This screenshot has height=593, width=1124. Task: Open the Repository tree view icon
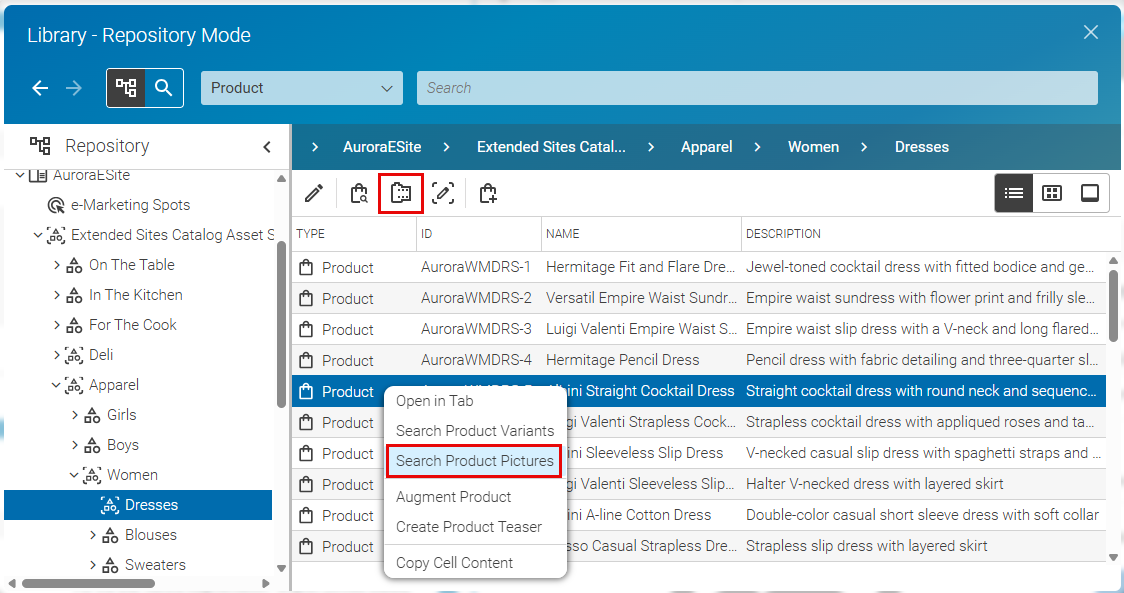click(125, 88)
